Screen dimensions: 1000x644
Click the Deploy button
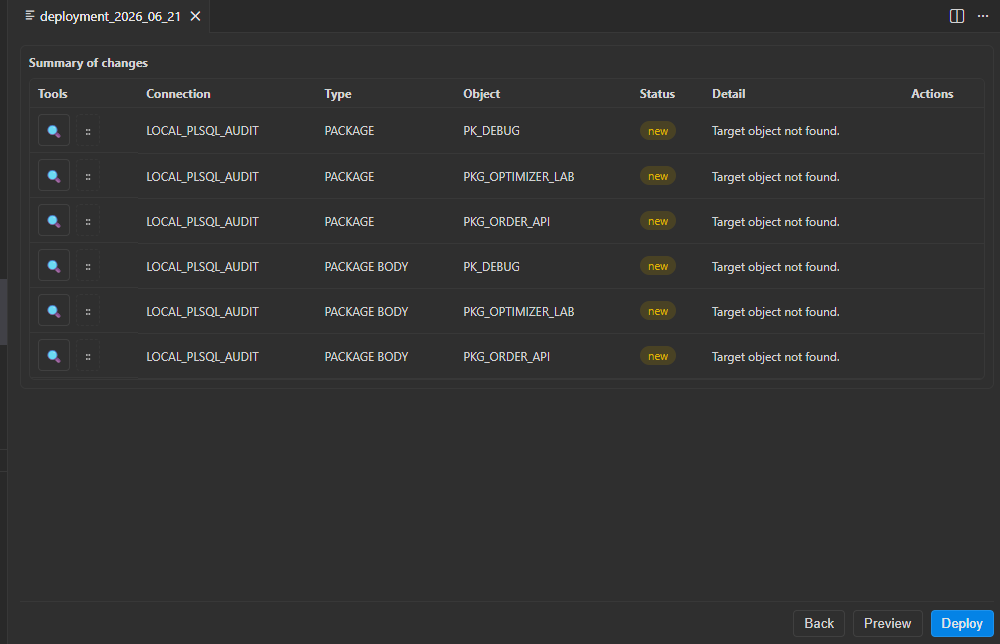(962, 623)
